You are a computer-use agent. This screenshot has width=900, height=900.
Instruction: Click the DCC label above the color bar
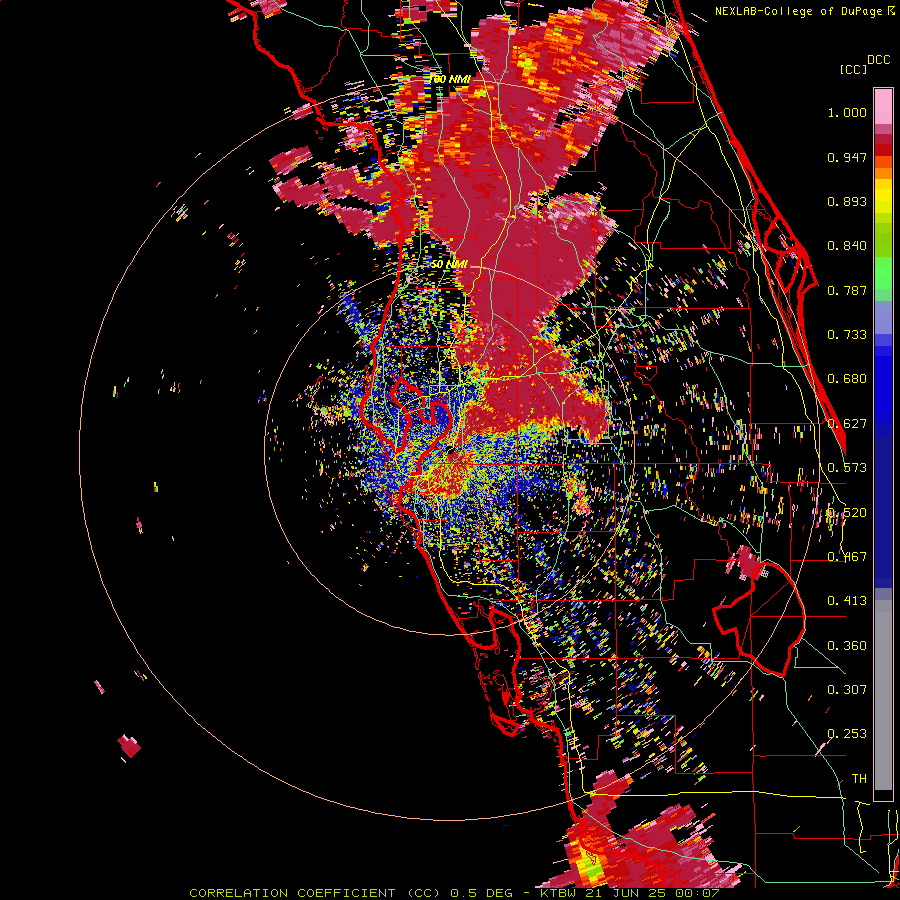tap(878, 60)
